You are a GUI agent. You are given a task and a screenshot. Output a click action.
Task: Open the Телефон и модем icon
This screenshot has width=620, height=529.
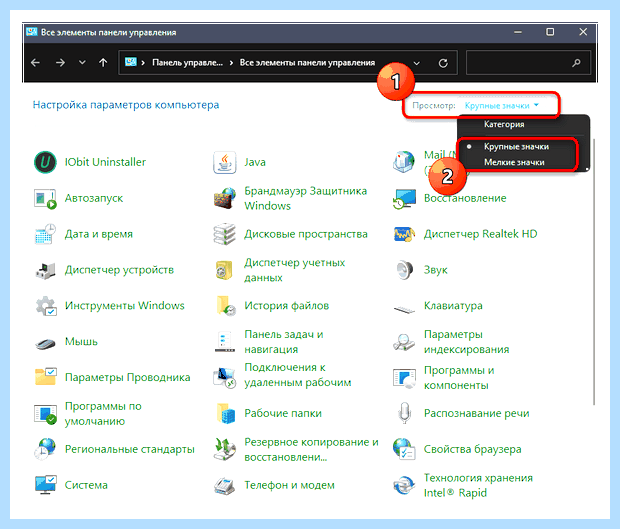225,485
